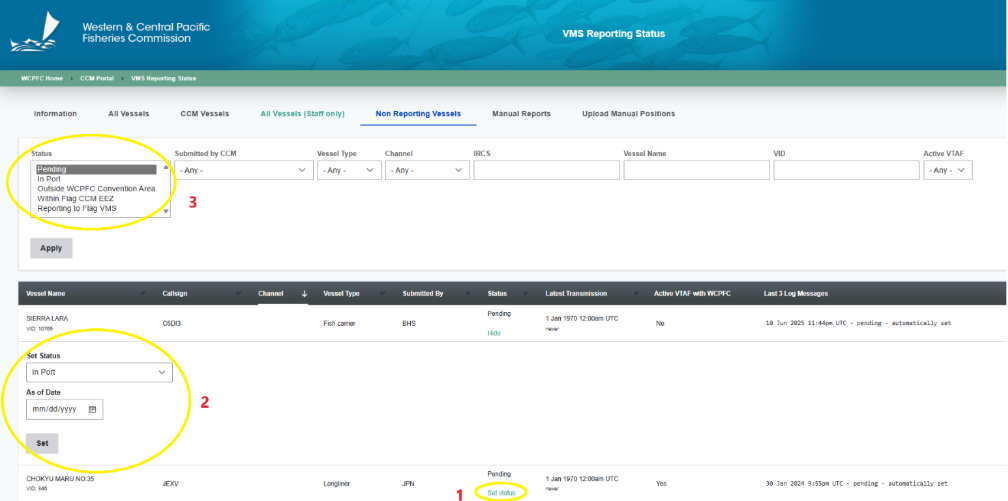Viewport: 1008px width, 501px height.
Task: Click the CHOKYU MARU NO.35 vessel name
Action: [60, 479]
